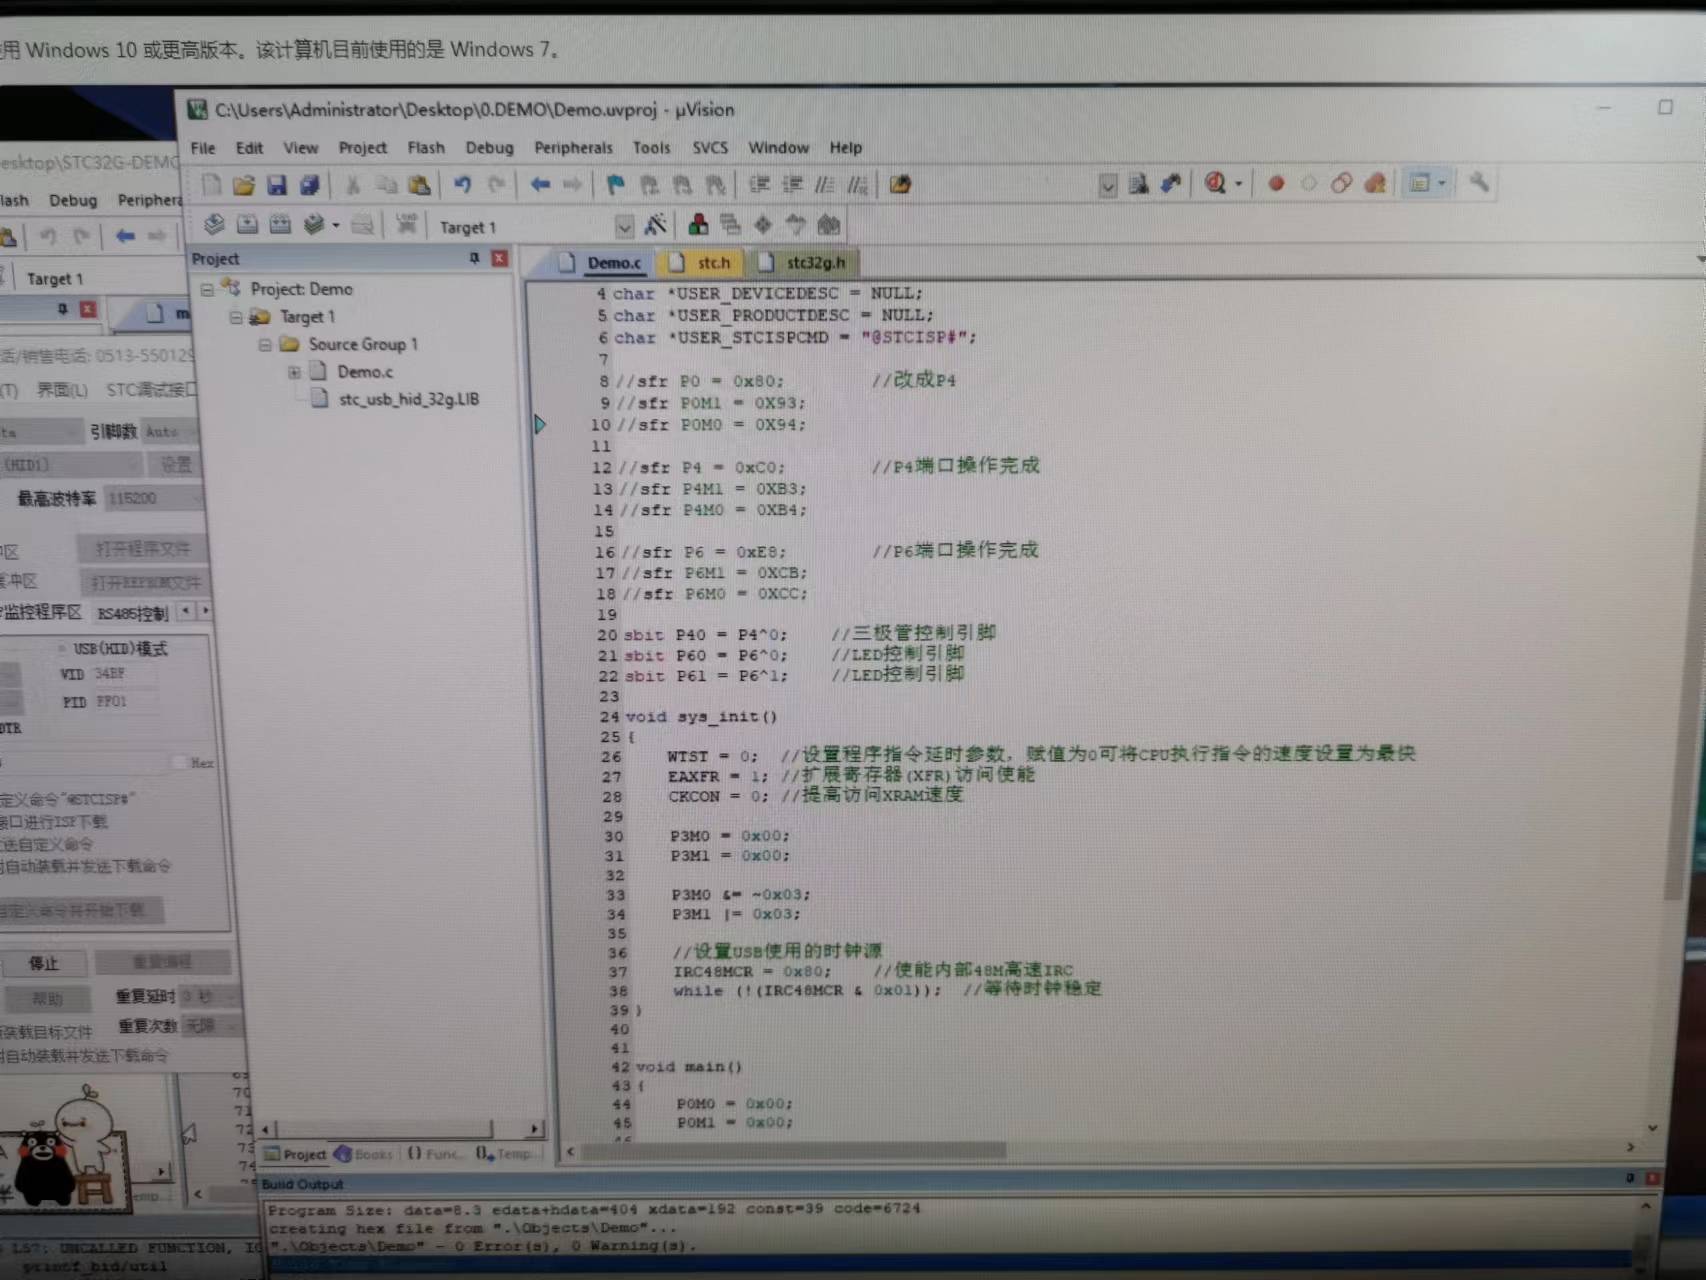
Task: Switch to Books tab in project pane
Action: (364, 1154)
